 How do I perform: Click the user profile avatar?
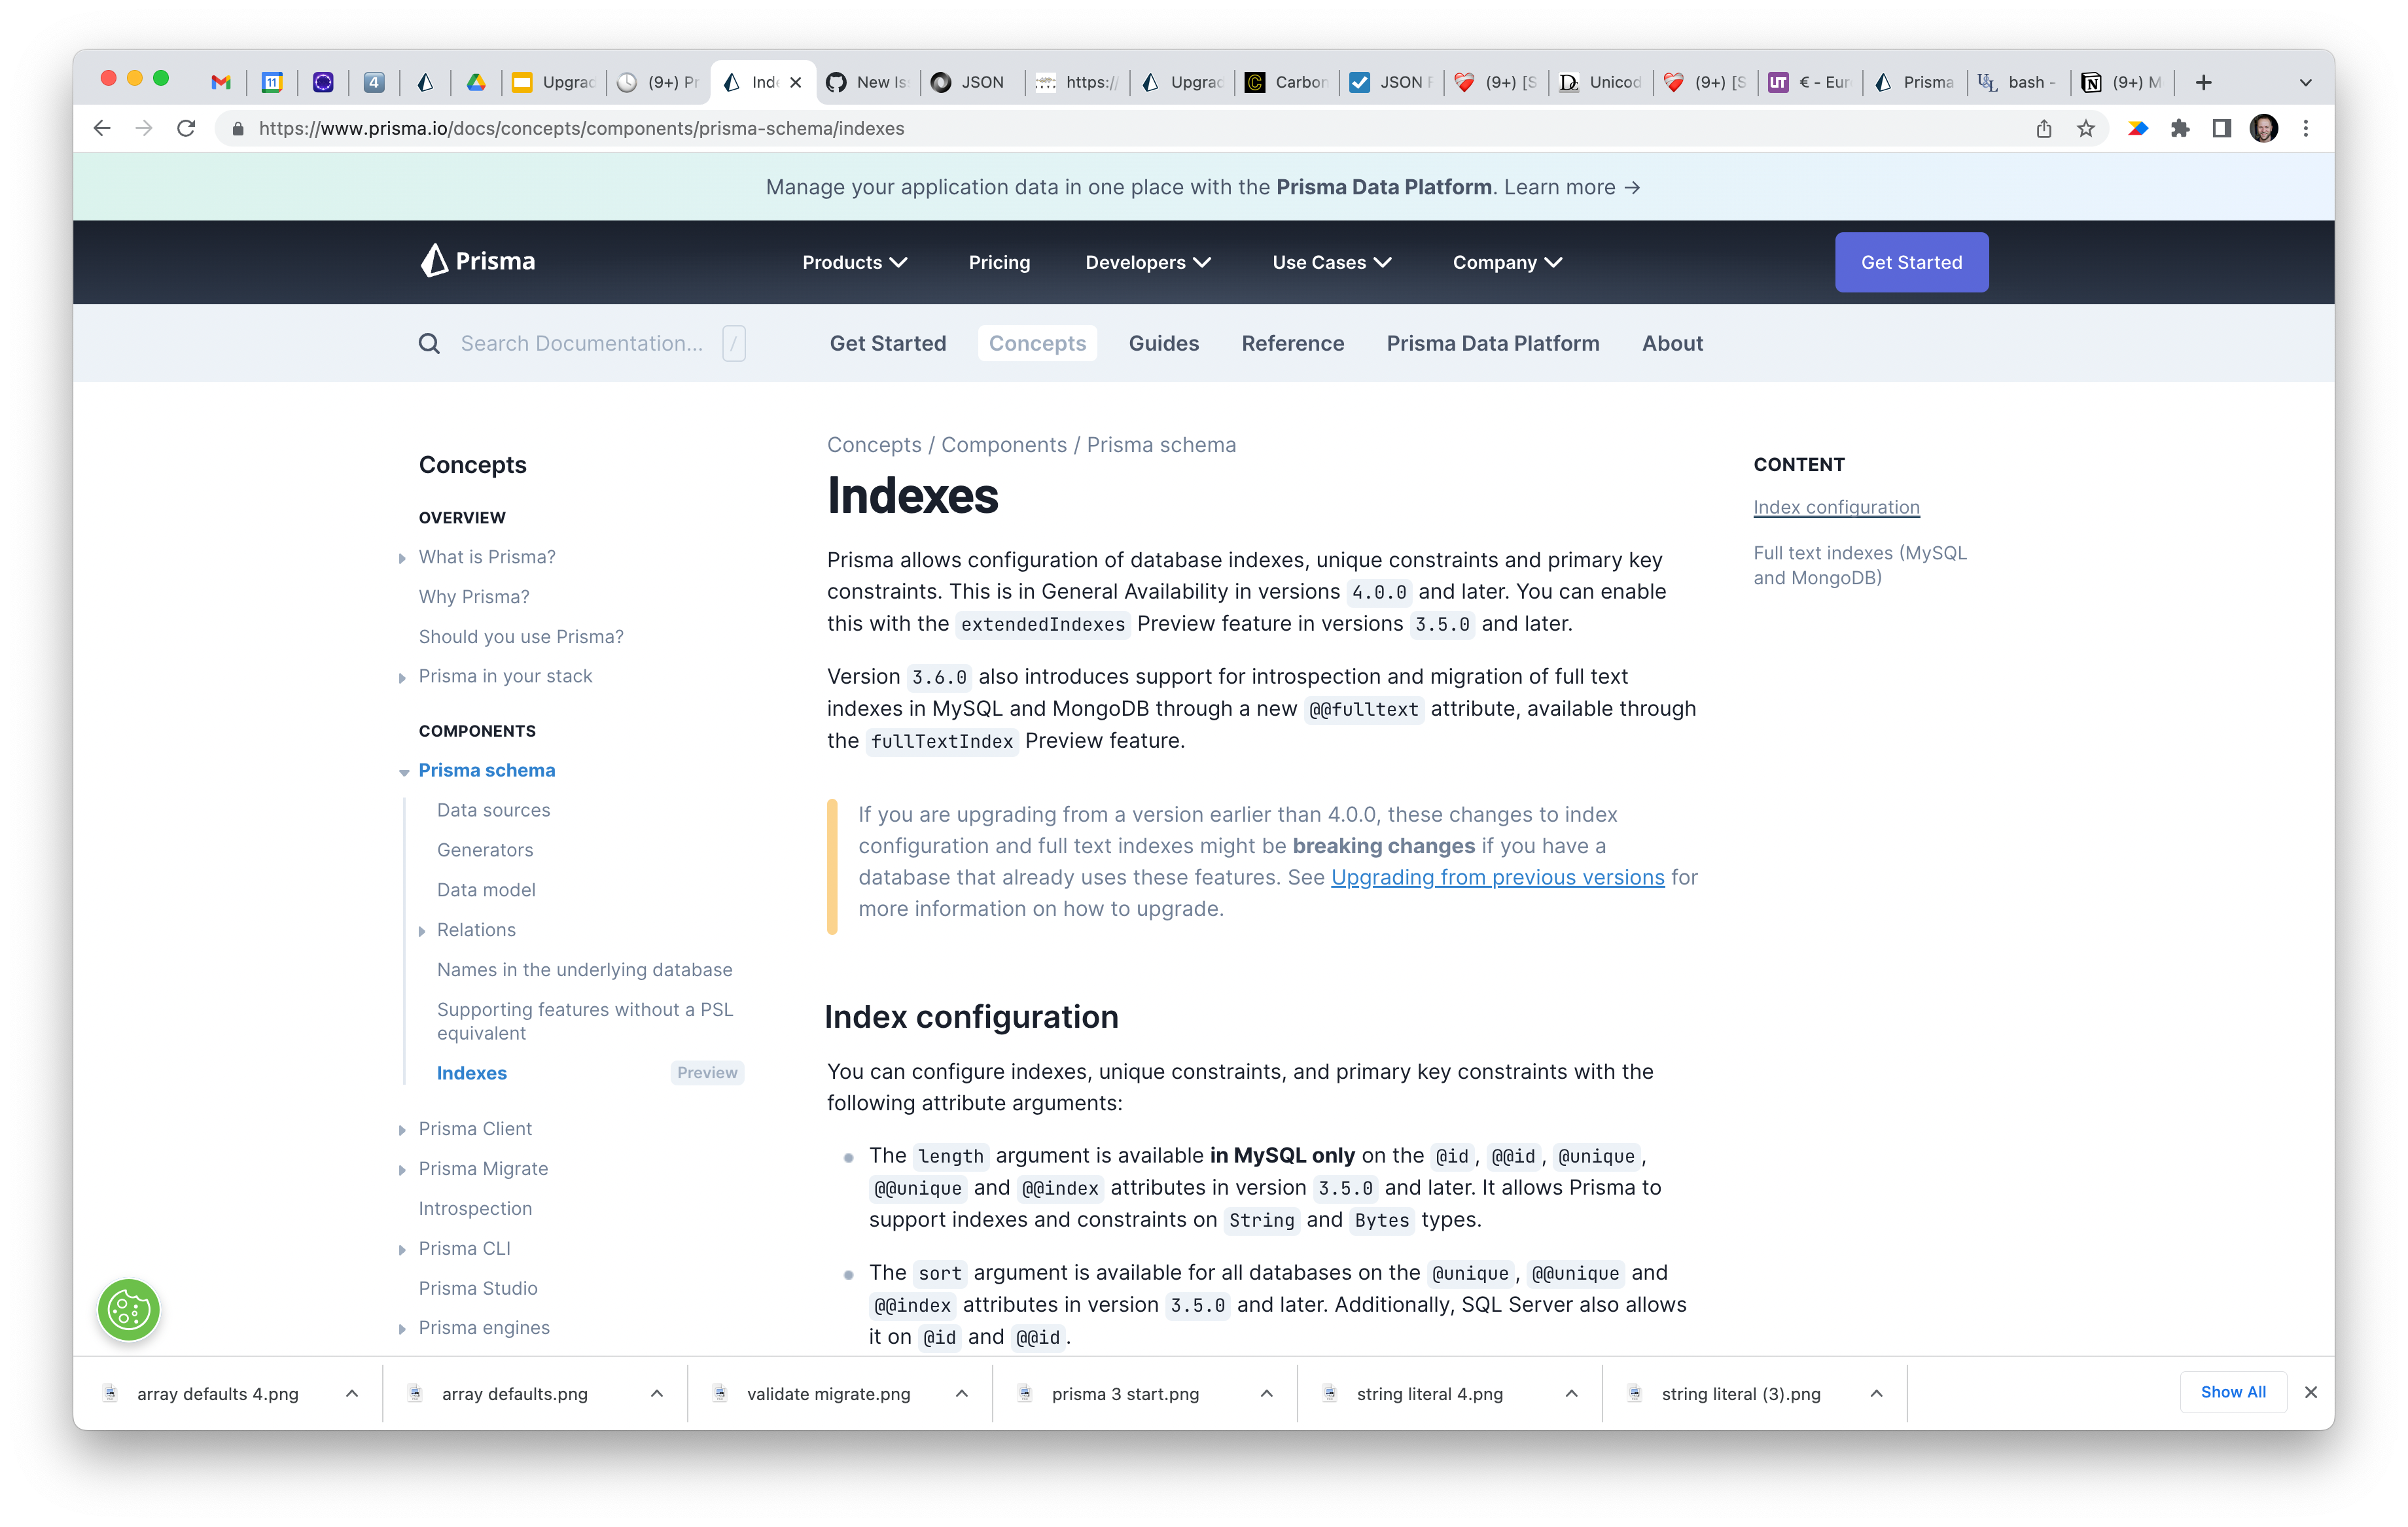(x=2263, y=128)
